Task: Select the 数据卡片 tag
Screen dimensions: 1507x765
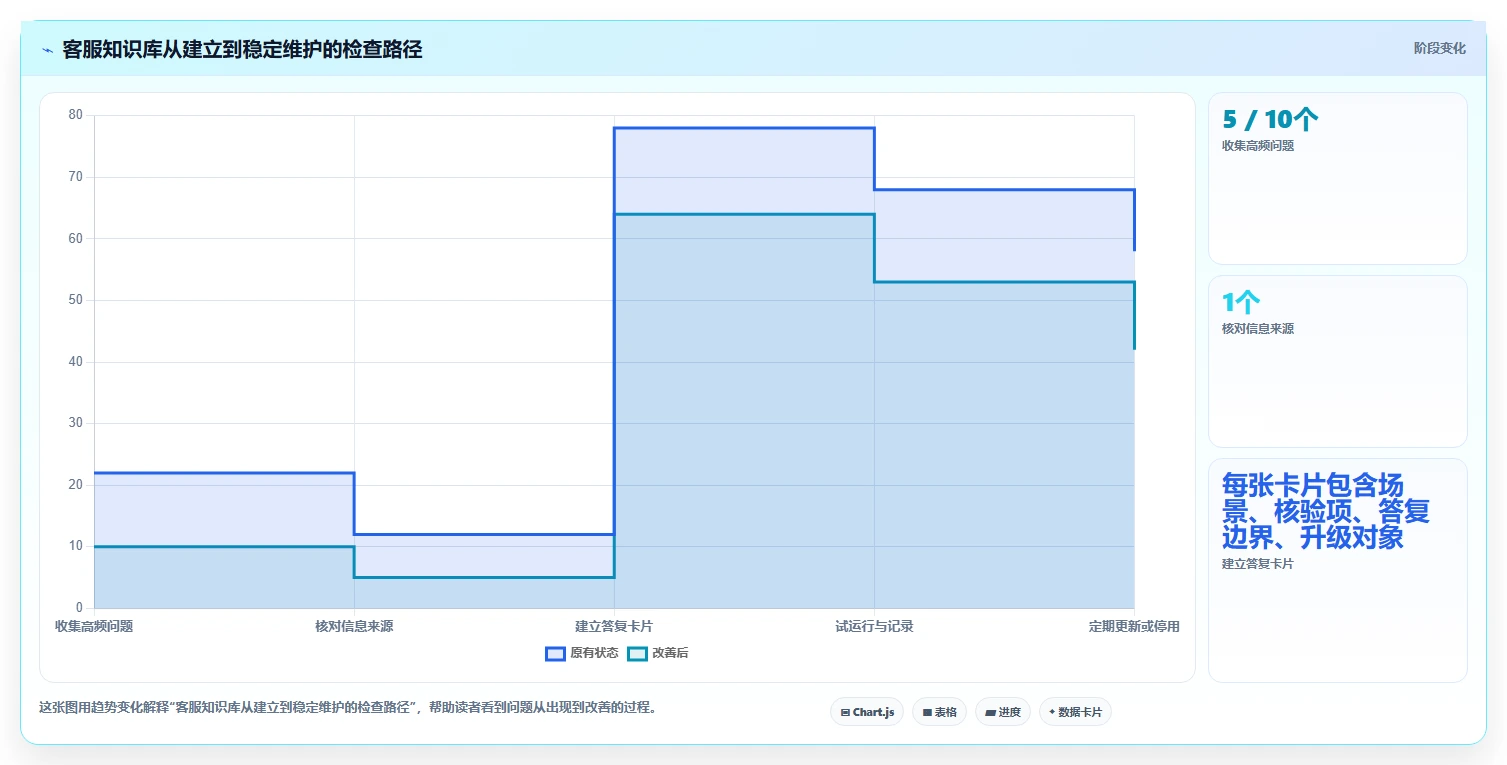Action: pyautogui.click(x=1075, y=712)
